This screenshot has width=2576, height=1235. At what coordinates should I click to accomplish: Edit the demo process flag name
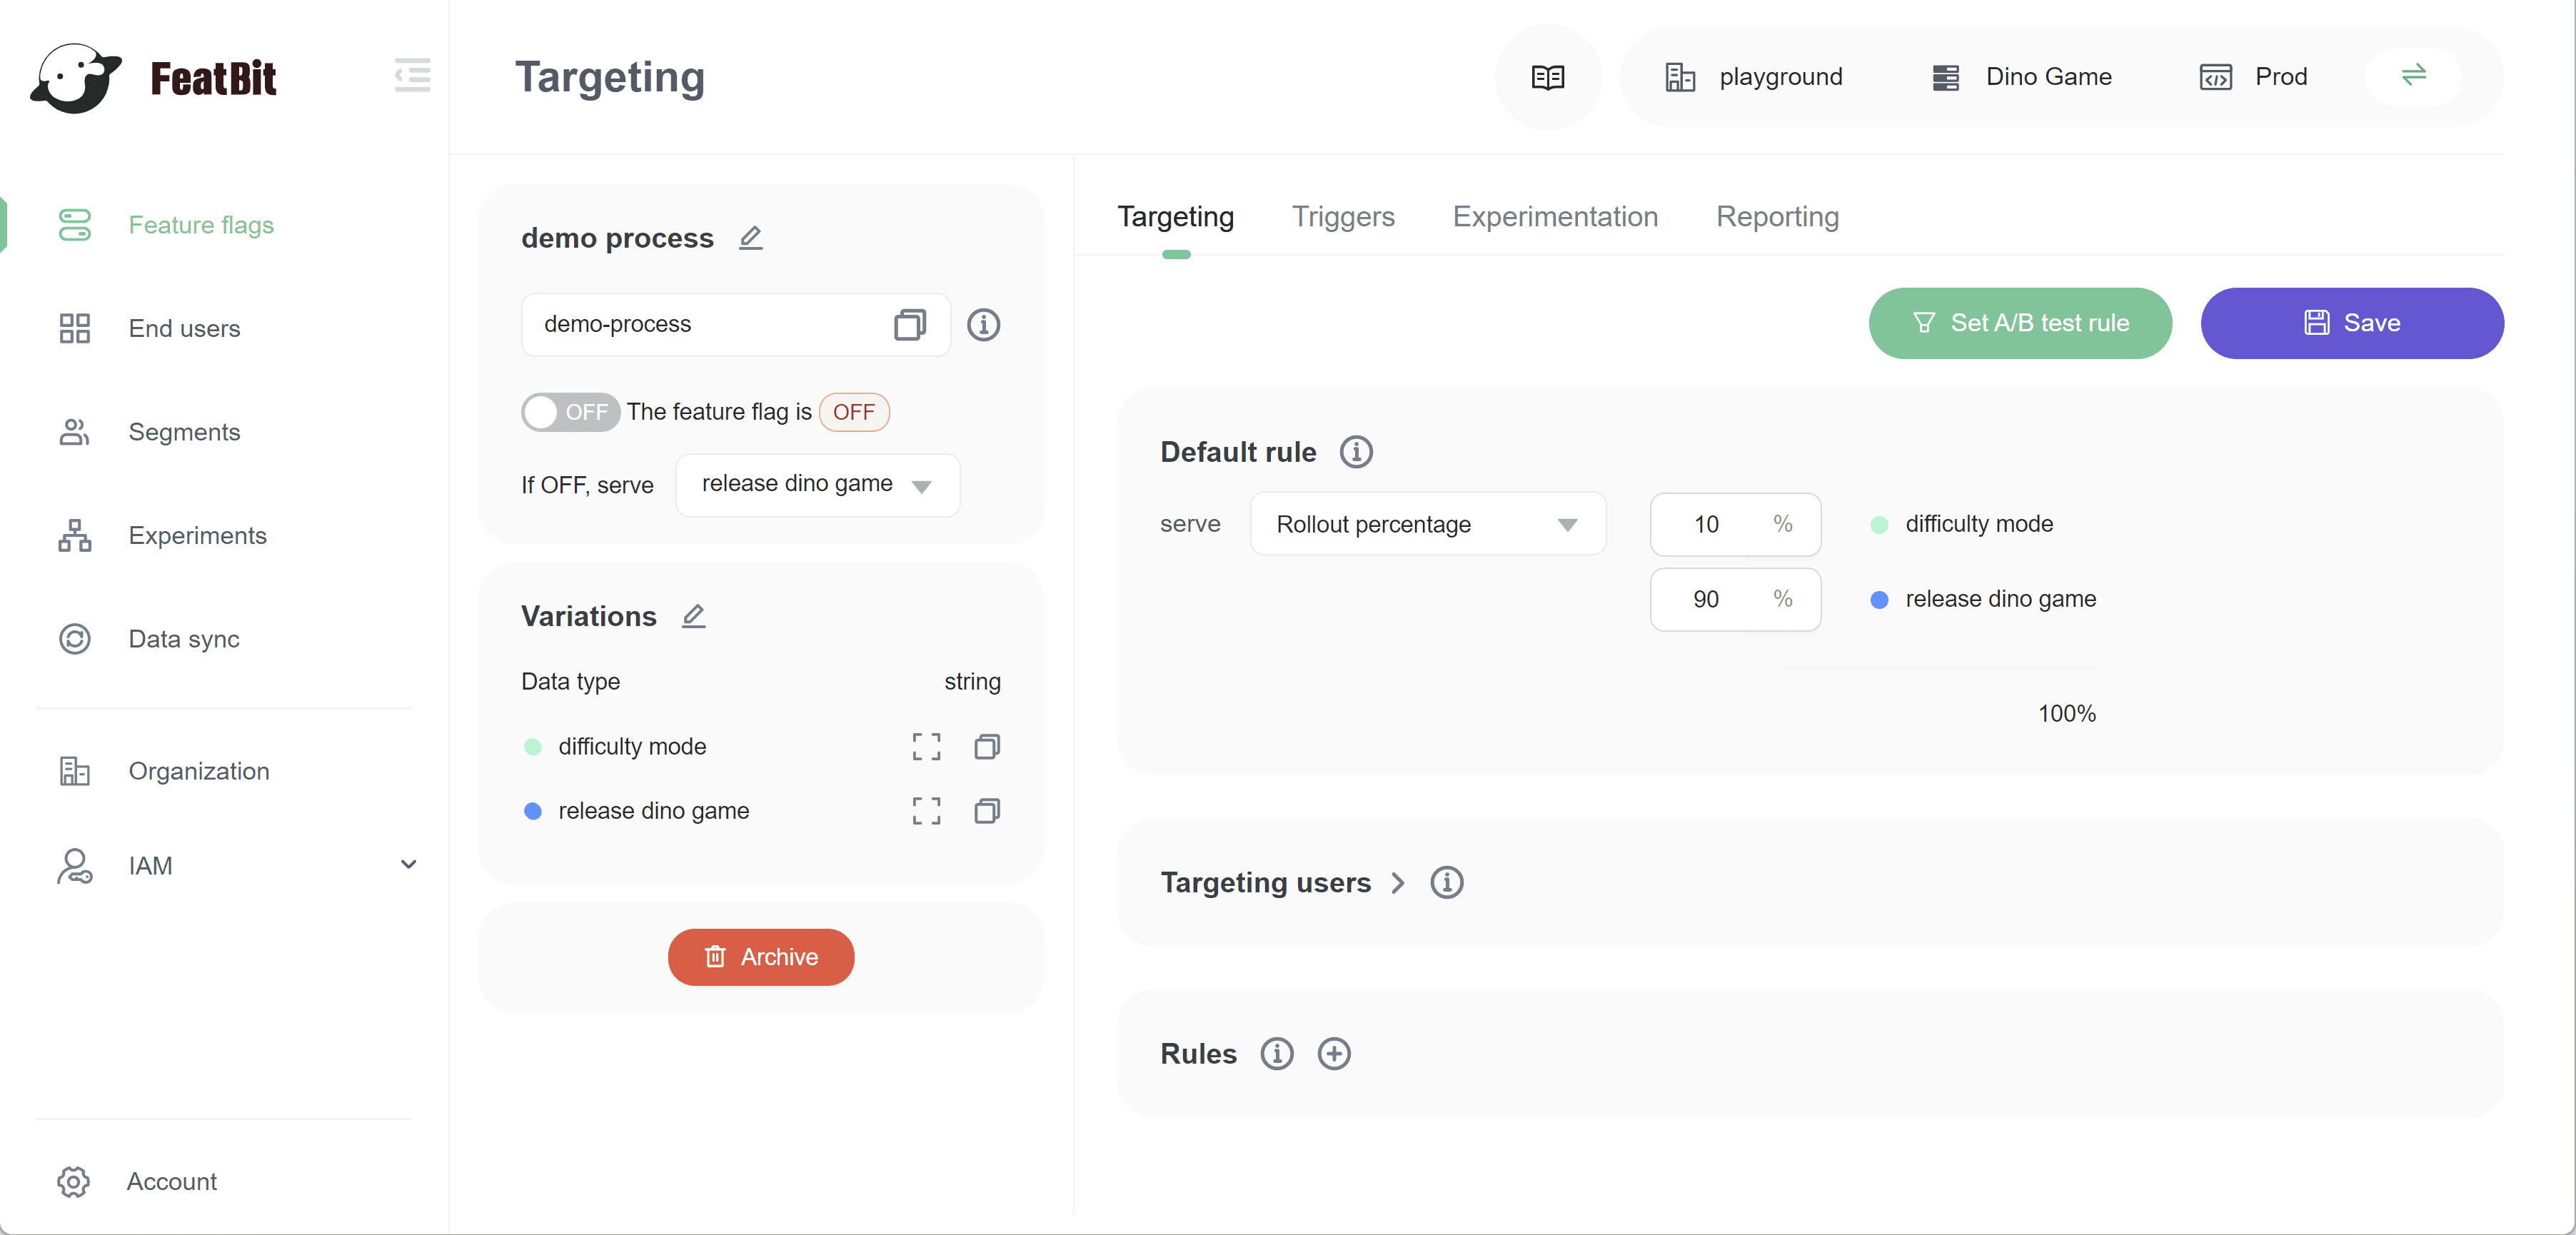(x=751, y=238)
